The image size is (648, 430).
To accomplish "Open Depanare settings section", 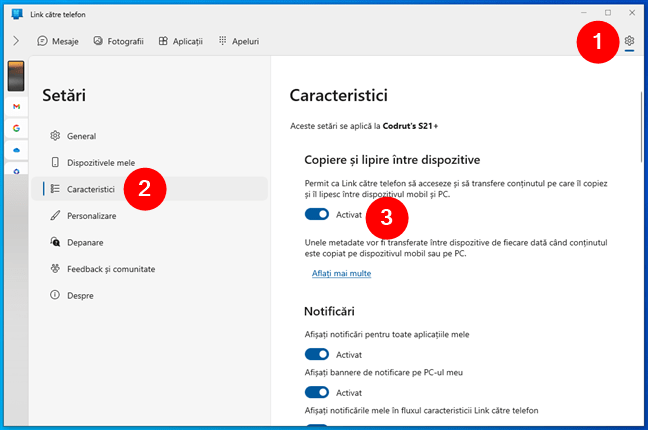I will coord(150,242).
